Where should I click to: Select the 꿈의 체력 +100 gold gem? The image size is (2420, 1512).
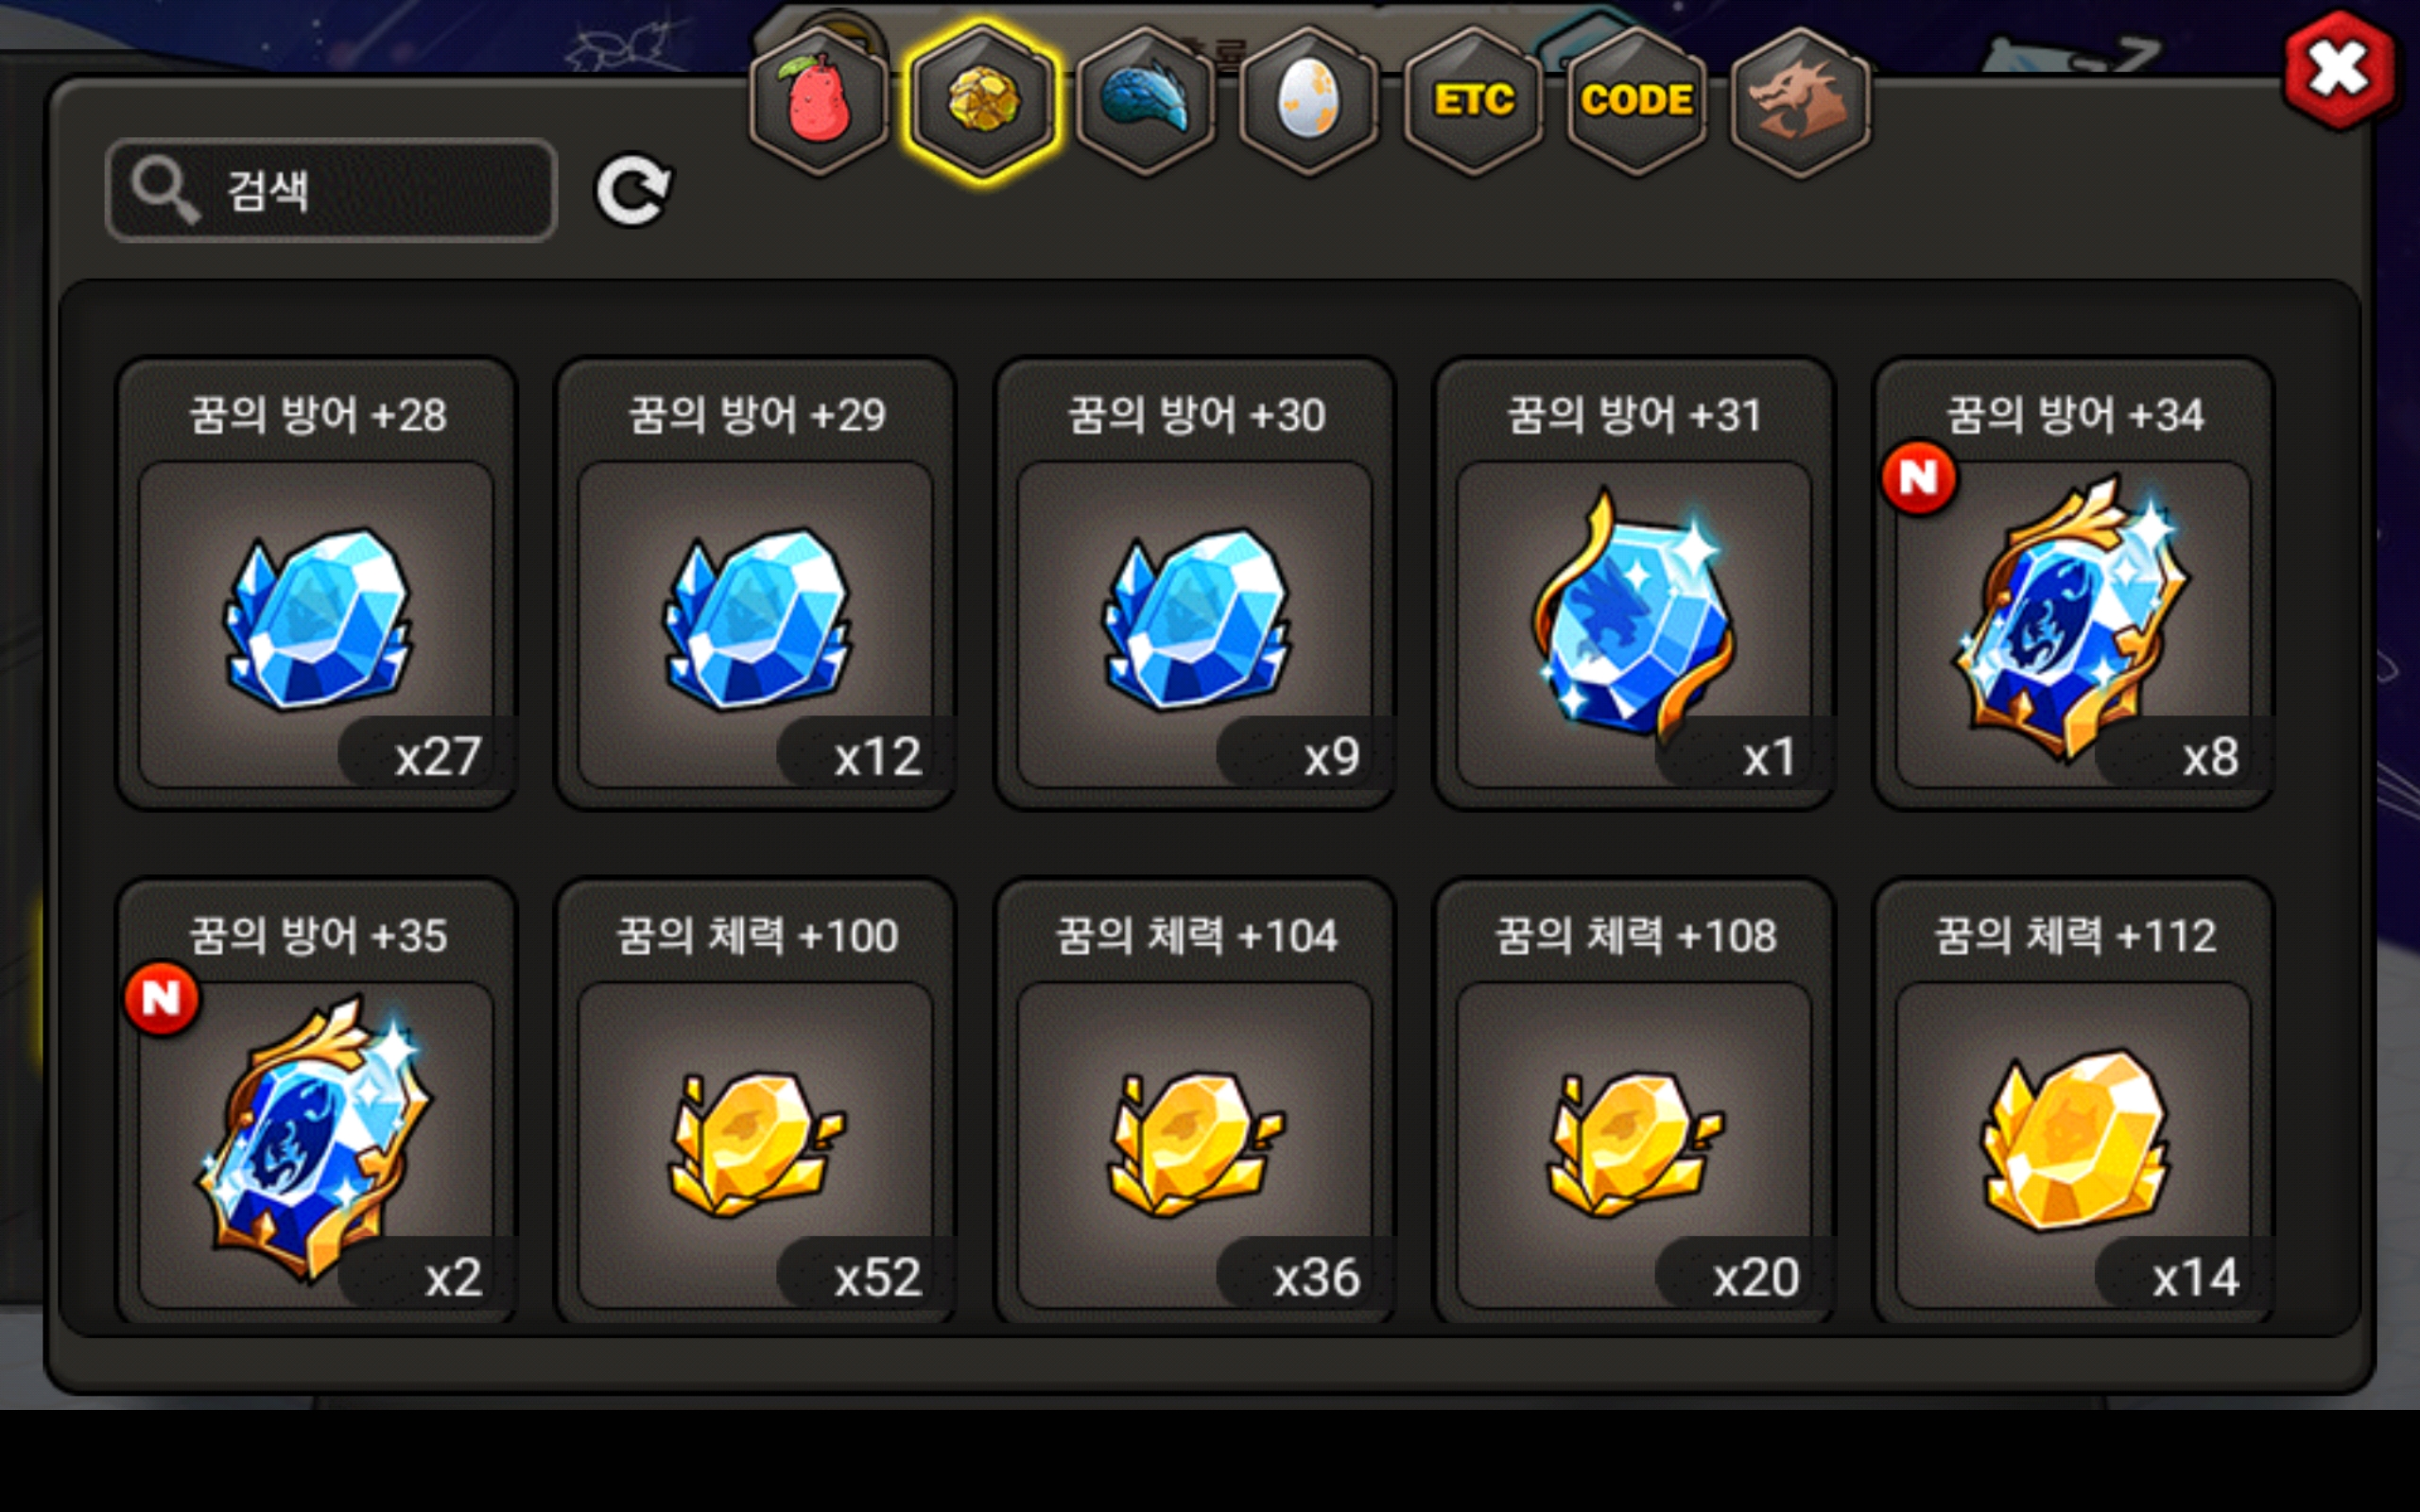tap(756, 1102)
